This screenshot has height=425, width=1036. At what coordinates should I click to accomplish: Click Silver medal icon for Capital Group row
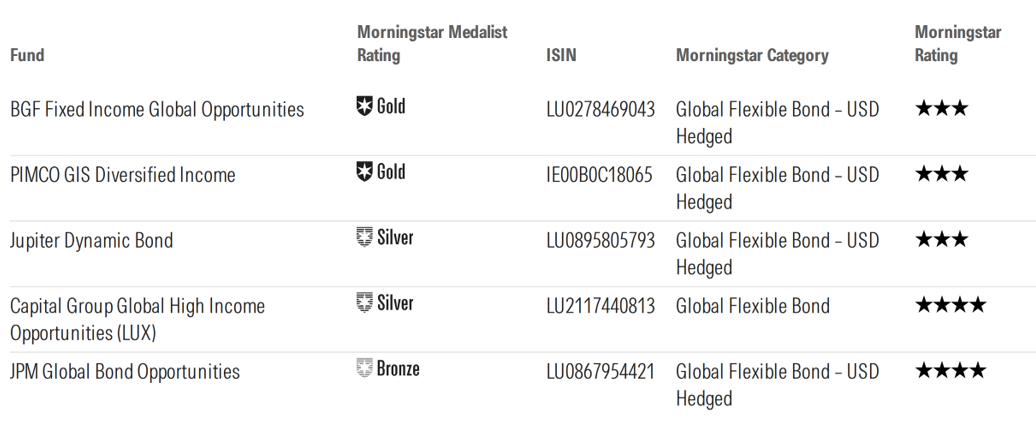[364, 302]
